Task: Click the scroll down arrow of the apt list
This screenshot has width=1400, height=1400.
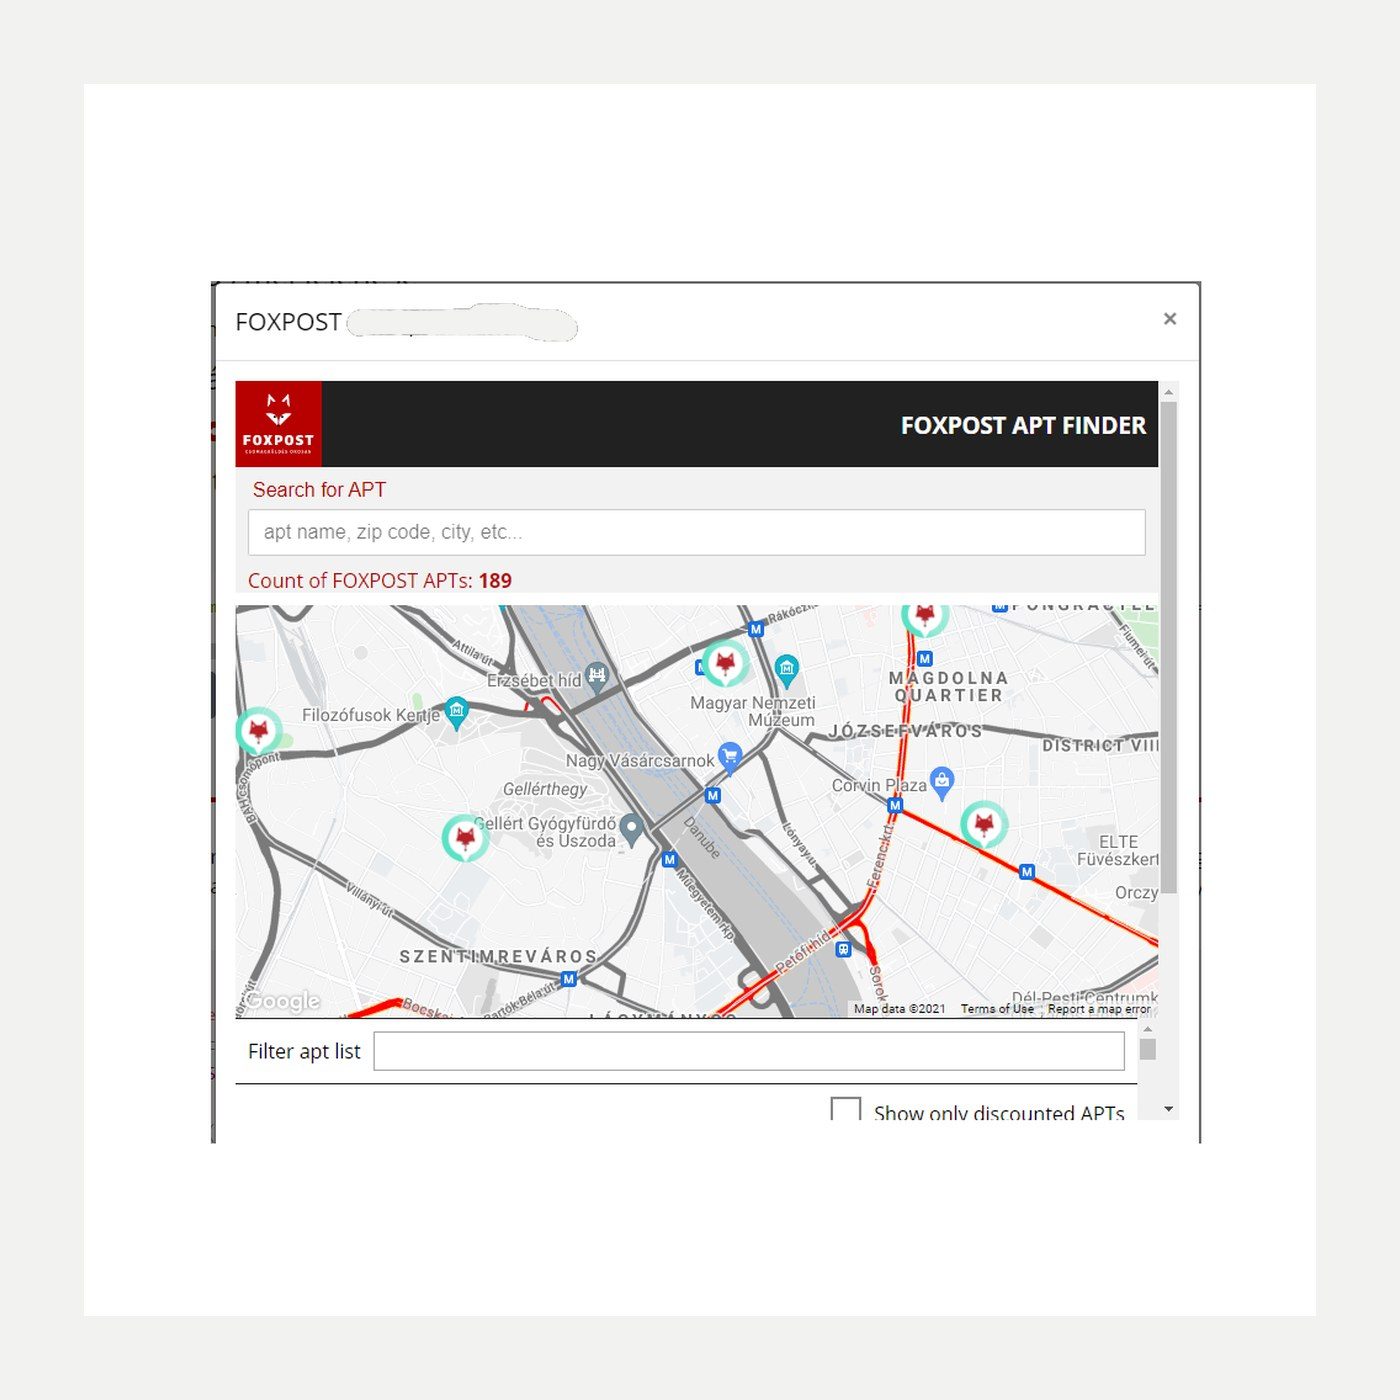Action: click(1168, 1109)
